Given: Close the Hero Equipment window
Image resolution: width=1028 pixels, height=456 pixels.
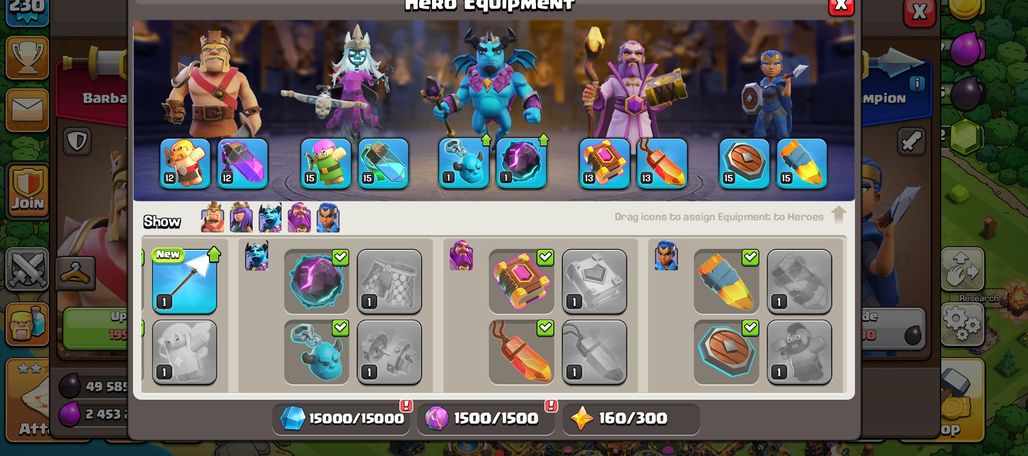Looking at the screenshot, I should 841,6.
